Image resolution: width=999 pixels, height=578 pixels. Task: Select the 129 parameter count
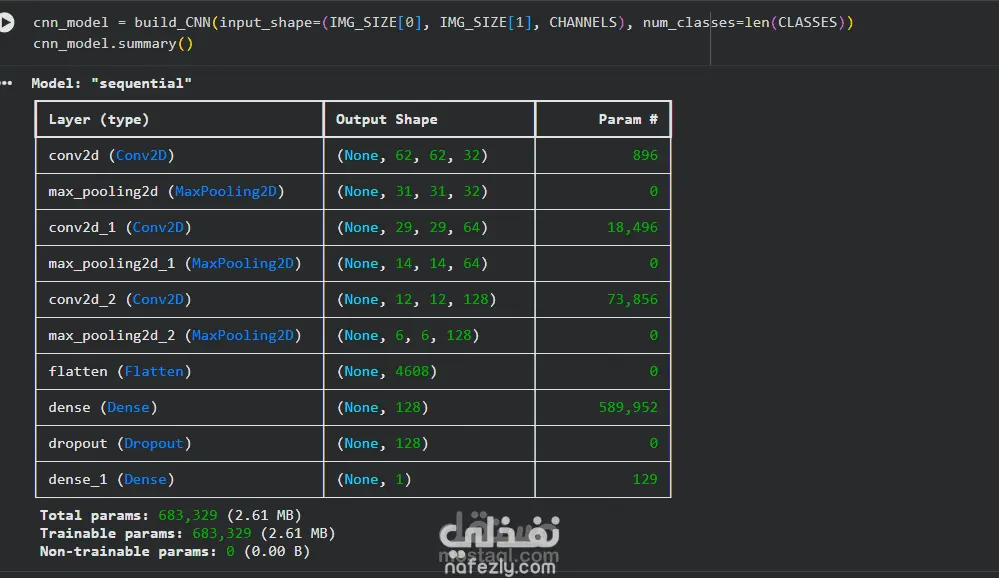point(645,480)
